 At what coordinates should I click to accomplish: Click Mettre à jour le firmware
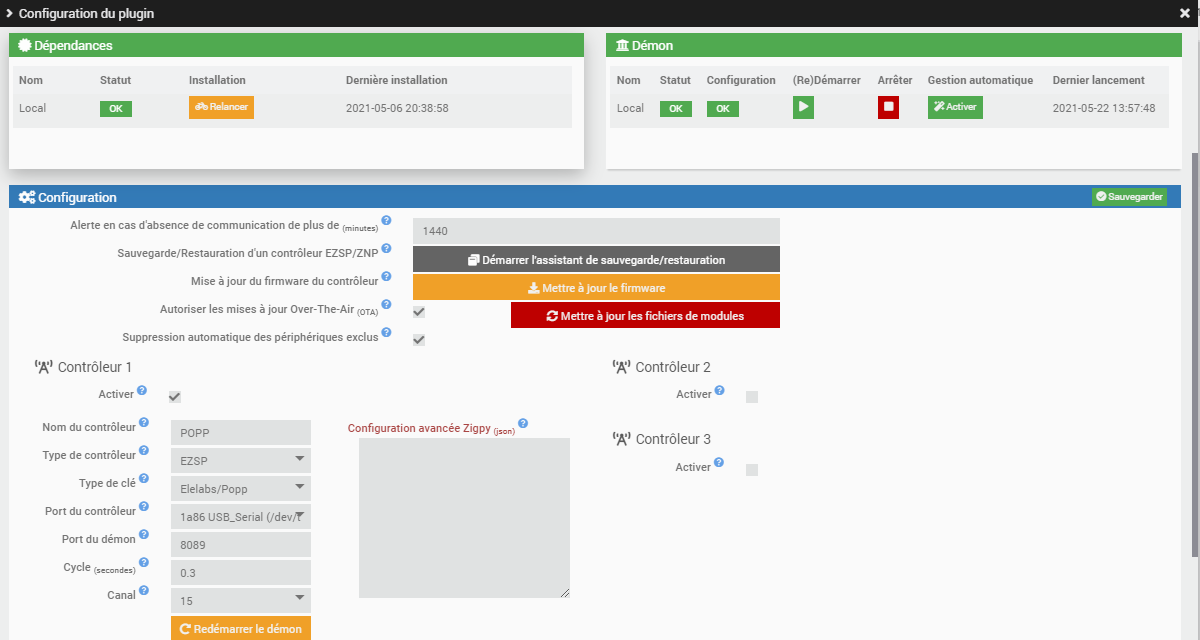pos(596,287)
